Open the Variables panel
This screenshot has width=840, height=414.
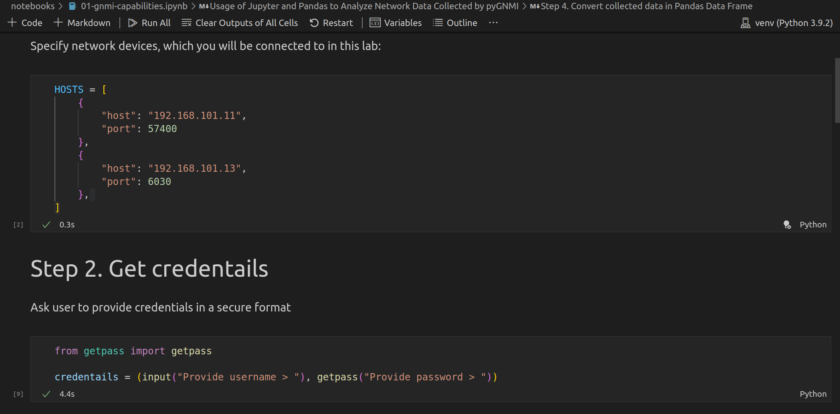395,23
